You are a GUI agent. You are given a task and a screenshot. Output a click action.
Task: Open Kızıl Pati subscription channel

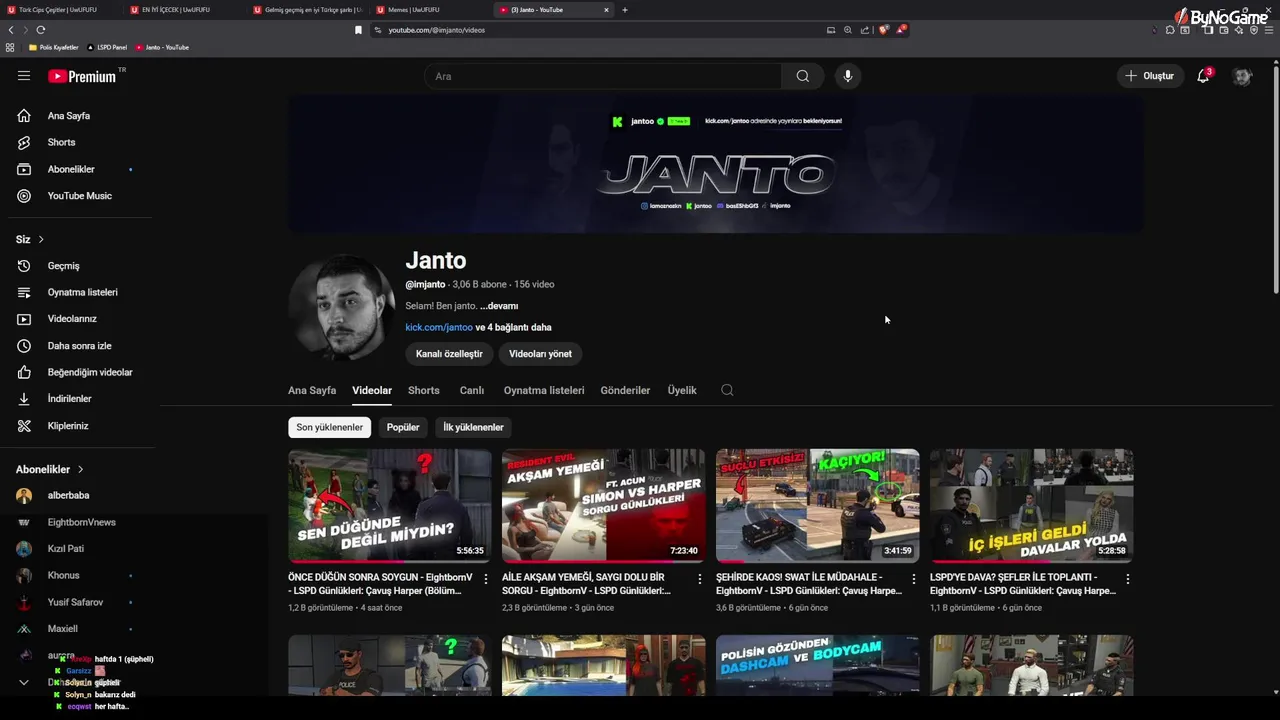65,549
